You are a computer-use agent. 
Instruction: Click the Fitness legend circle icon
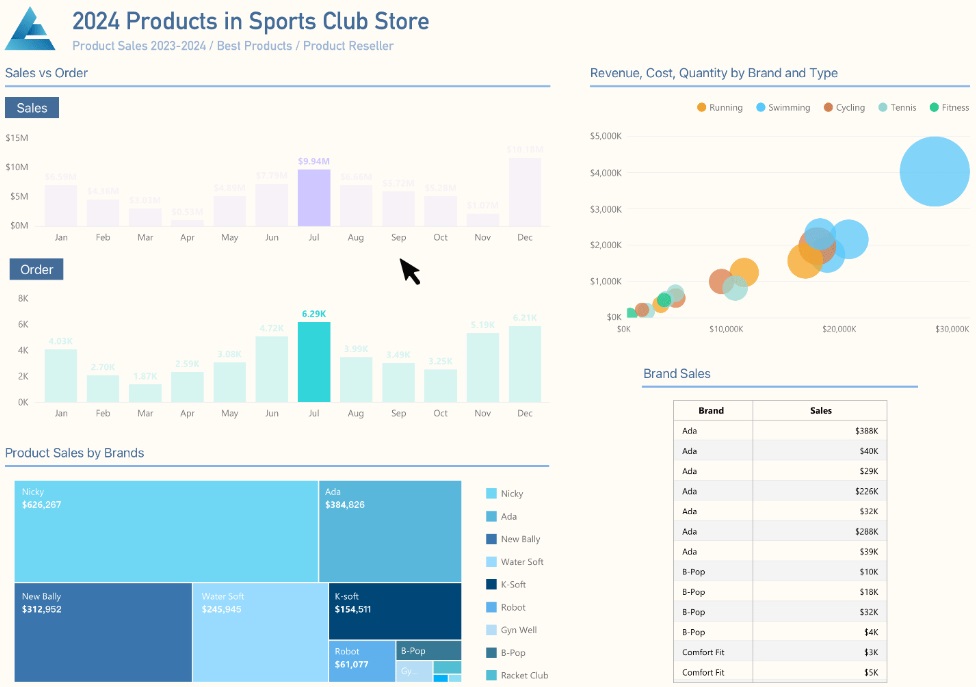934,107
